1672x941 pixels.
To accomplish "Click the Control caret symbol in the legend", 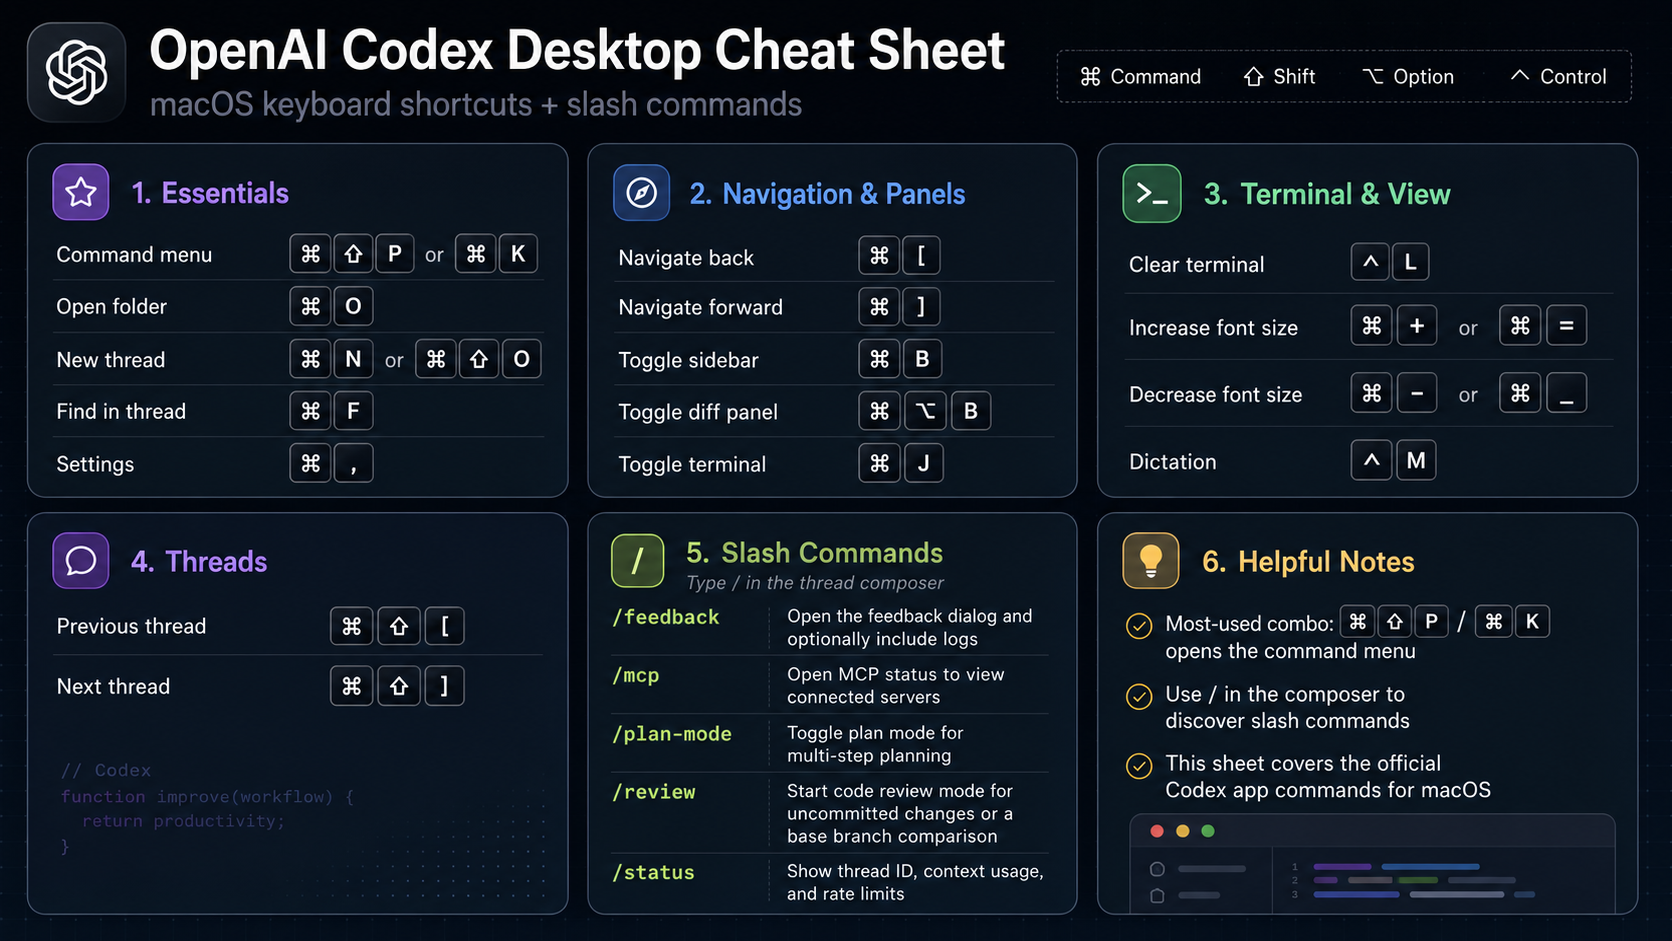I will [x=1520, y=75].
